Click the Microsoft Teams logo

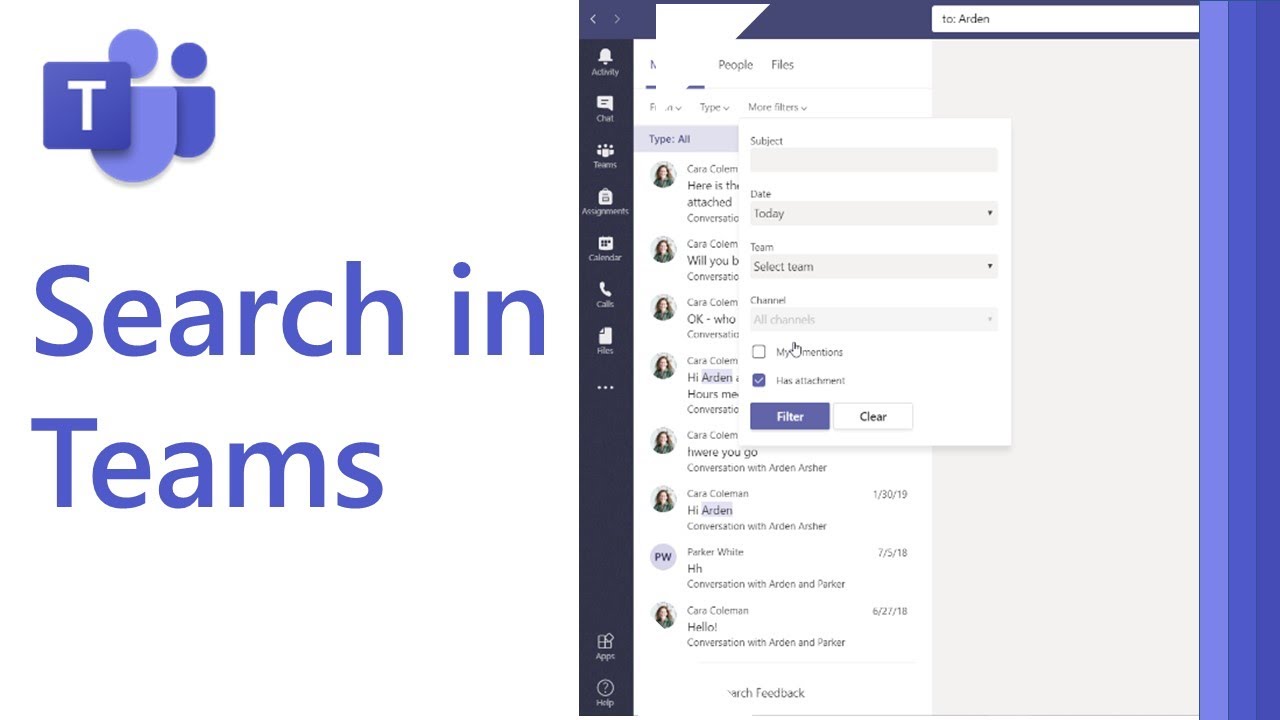(x=129, y=106)
